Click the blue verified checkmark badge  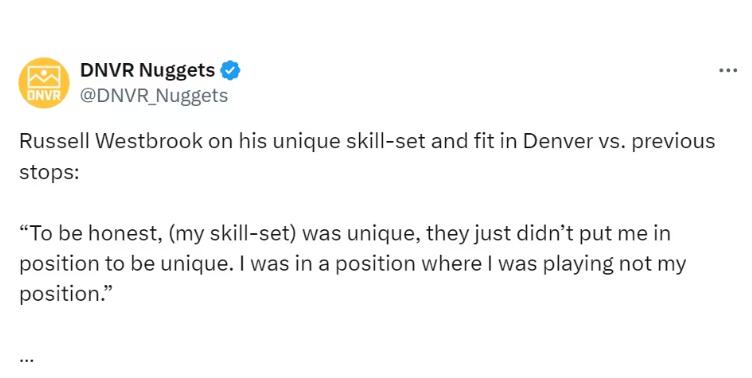pyautogui.click(x=230, y=71)
